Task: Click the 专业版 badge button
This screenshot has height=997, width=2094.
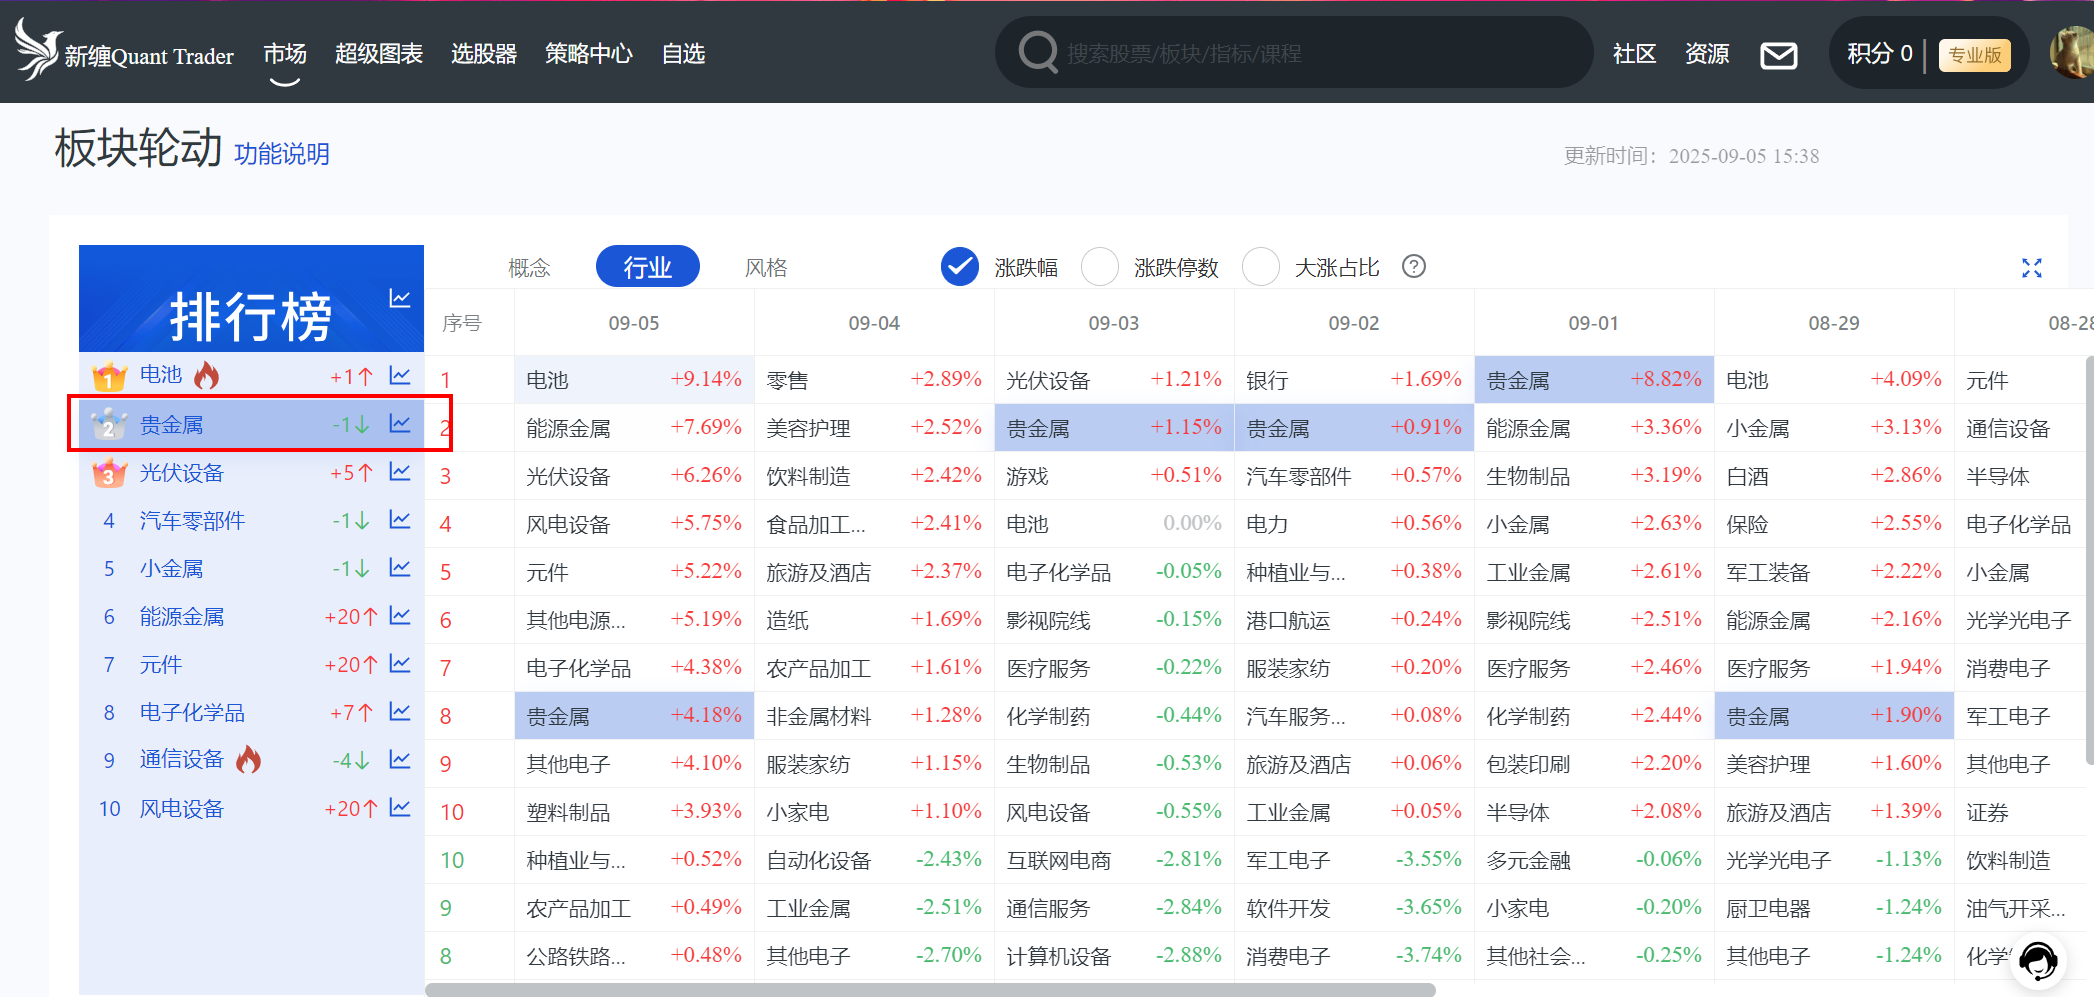Action: tap(1974, 55)
